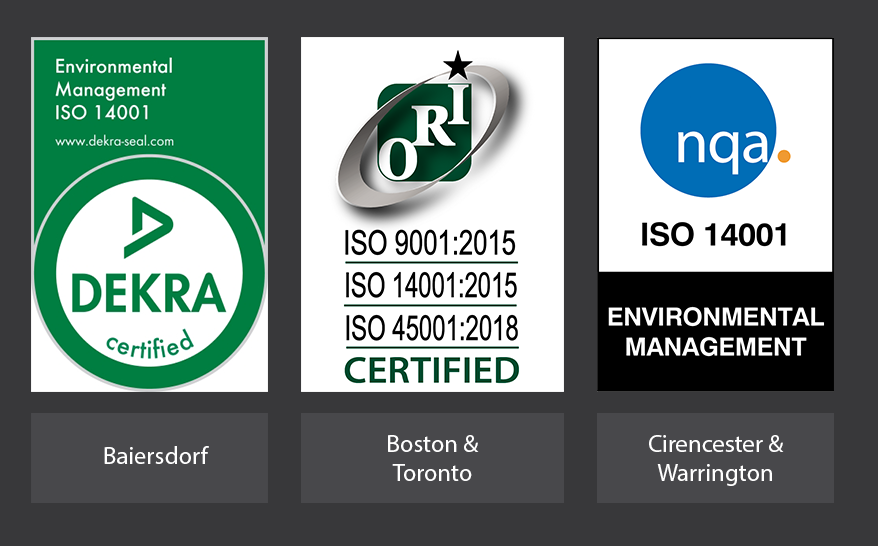Click the ISO 9001:2015 text line
878x546 pixels.
[430, 243]
